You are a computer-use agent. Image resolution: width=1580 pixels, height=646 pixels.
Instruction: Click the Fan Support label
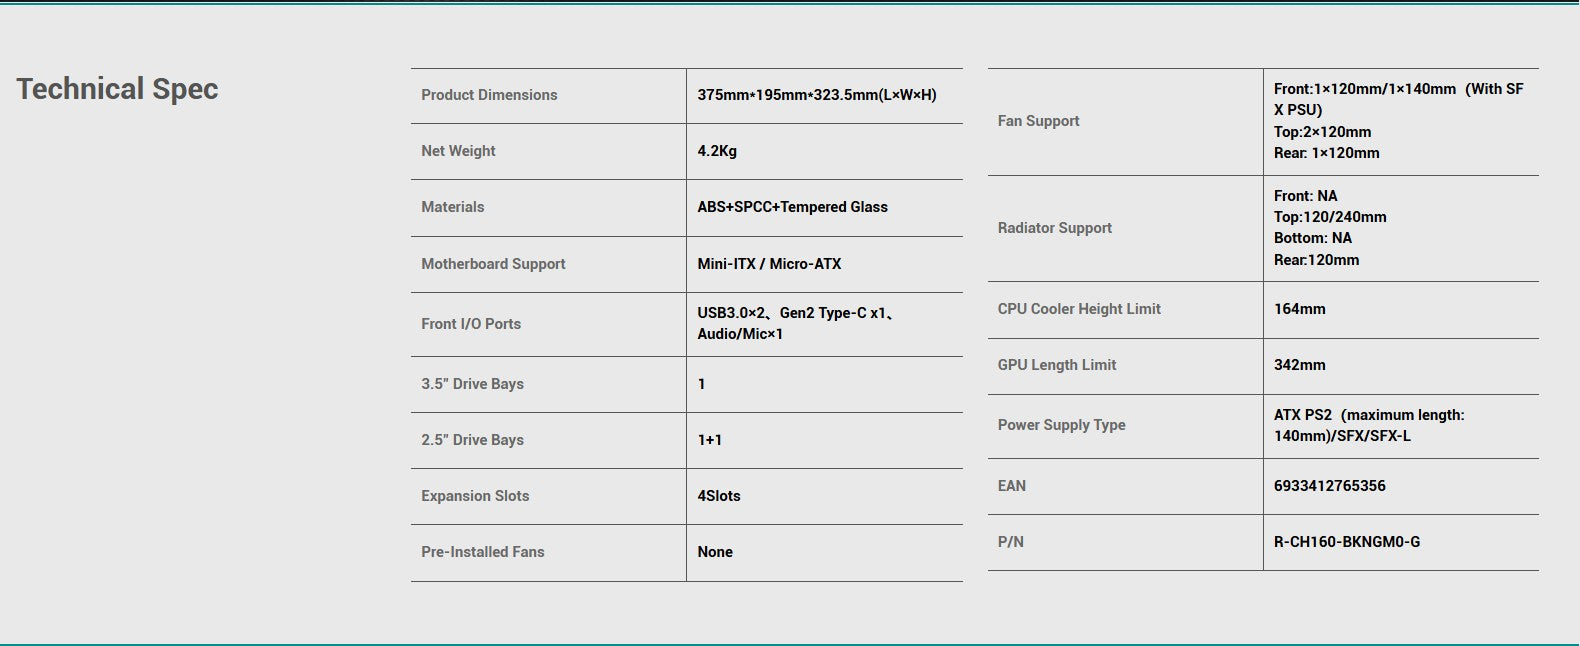pos(1038,121)
